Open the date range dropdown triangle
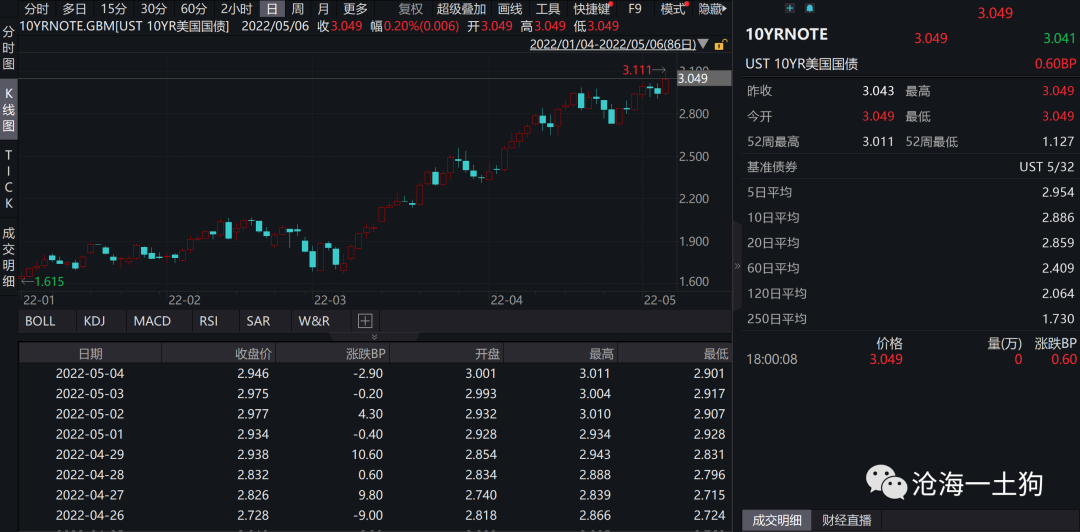 click(x=703, y=45)
